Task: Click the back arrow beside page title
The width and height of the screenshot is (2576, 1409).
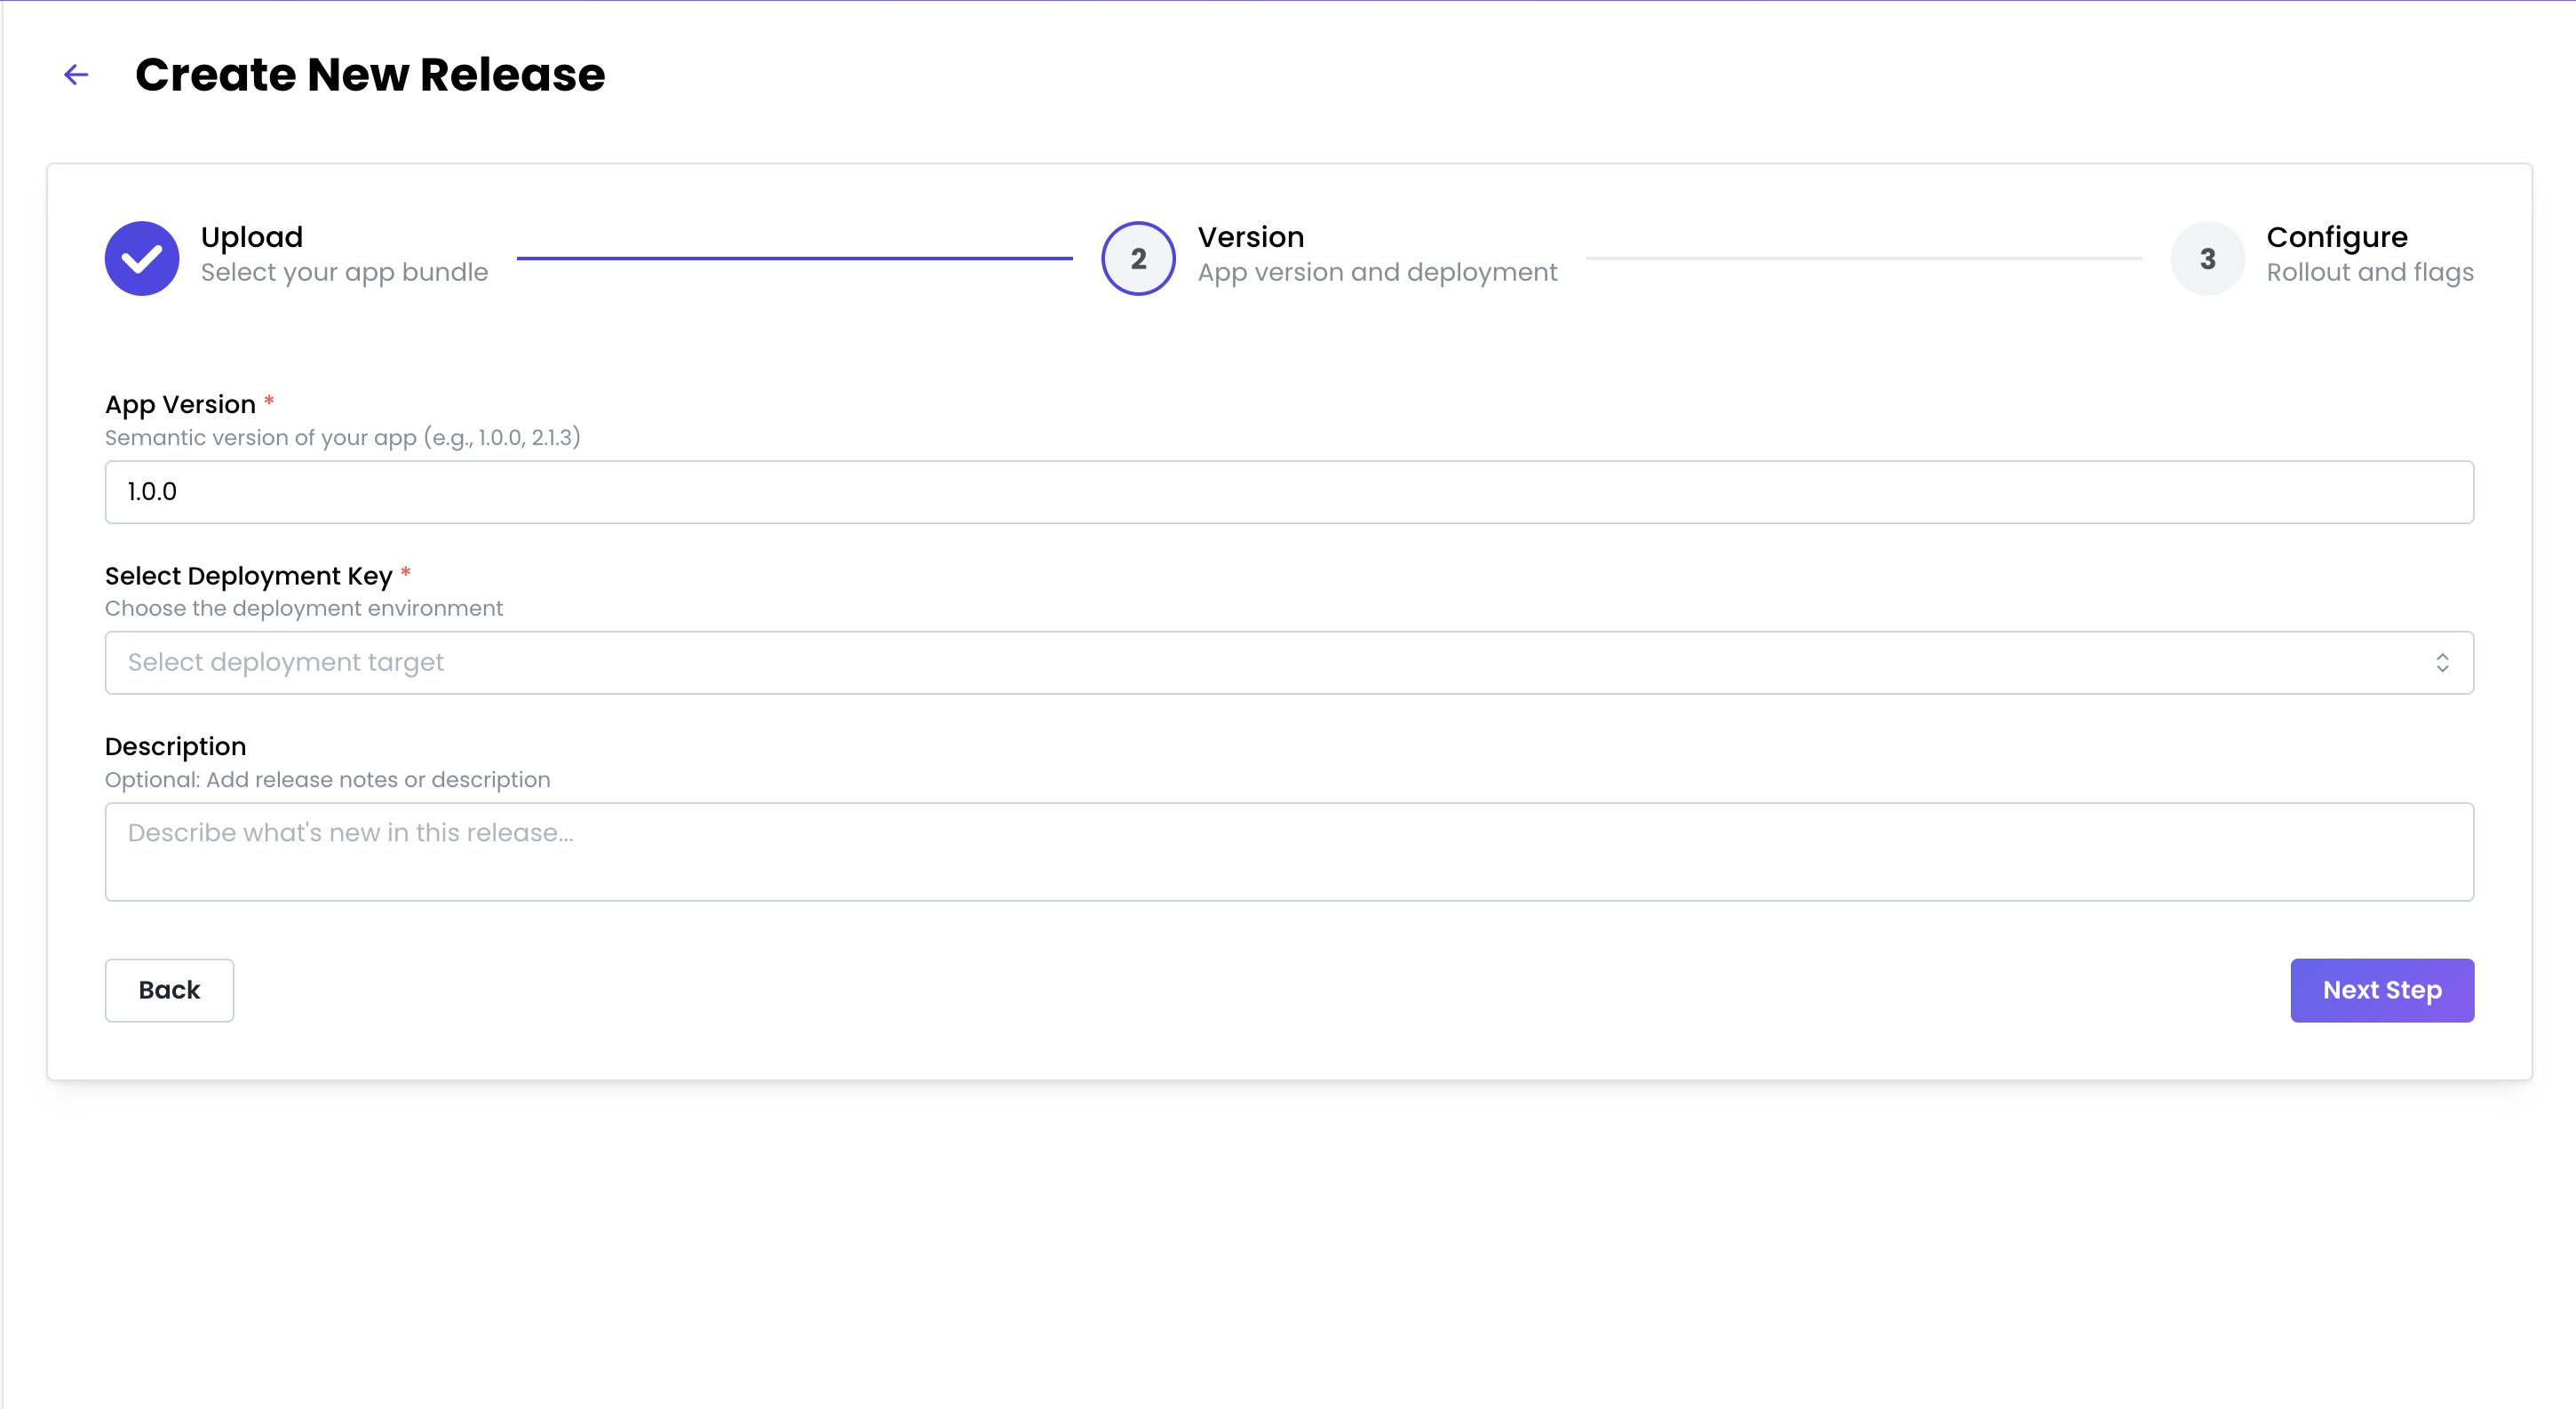Action: click(x=76, y=75)
